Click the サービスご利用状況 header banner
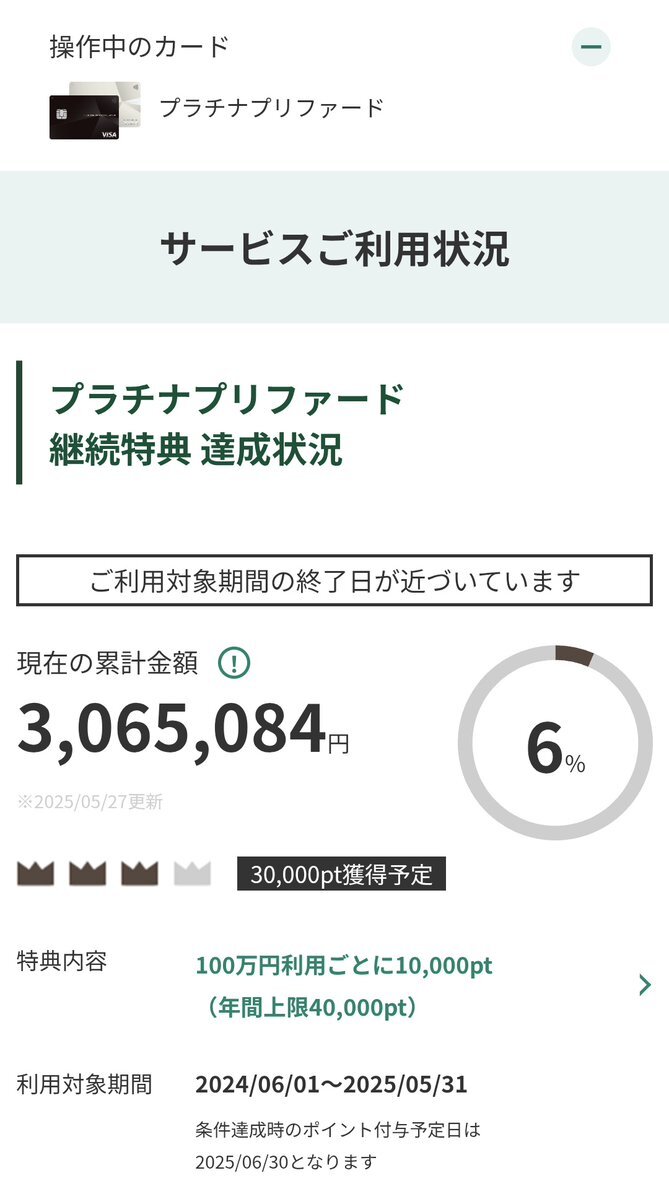The height and width of the screenshot is (1199, 669). click(334, 247)
